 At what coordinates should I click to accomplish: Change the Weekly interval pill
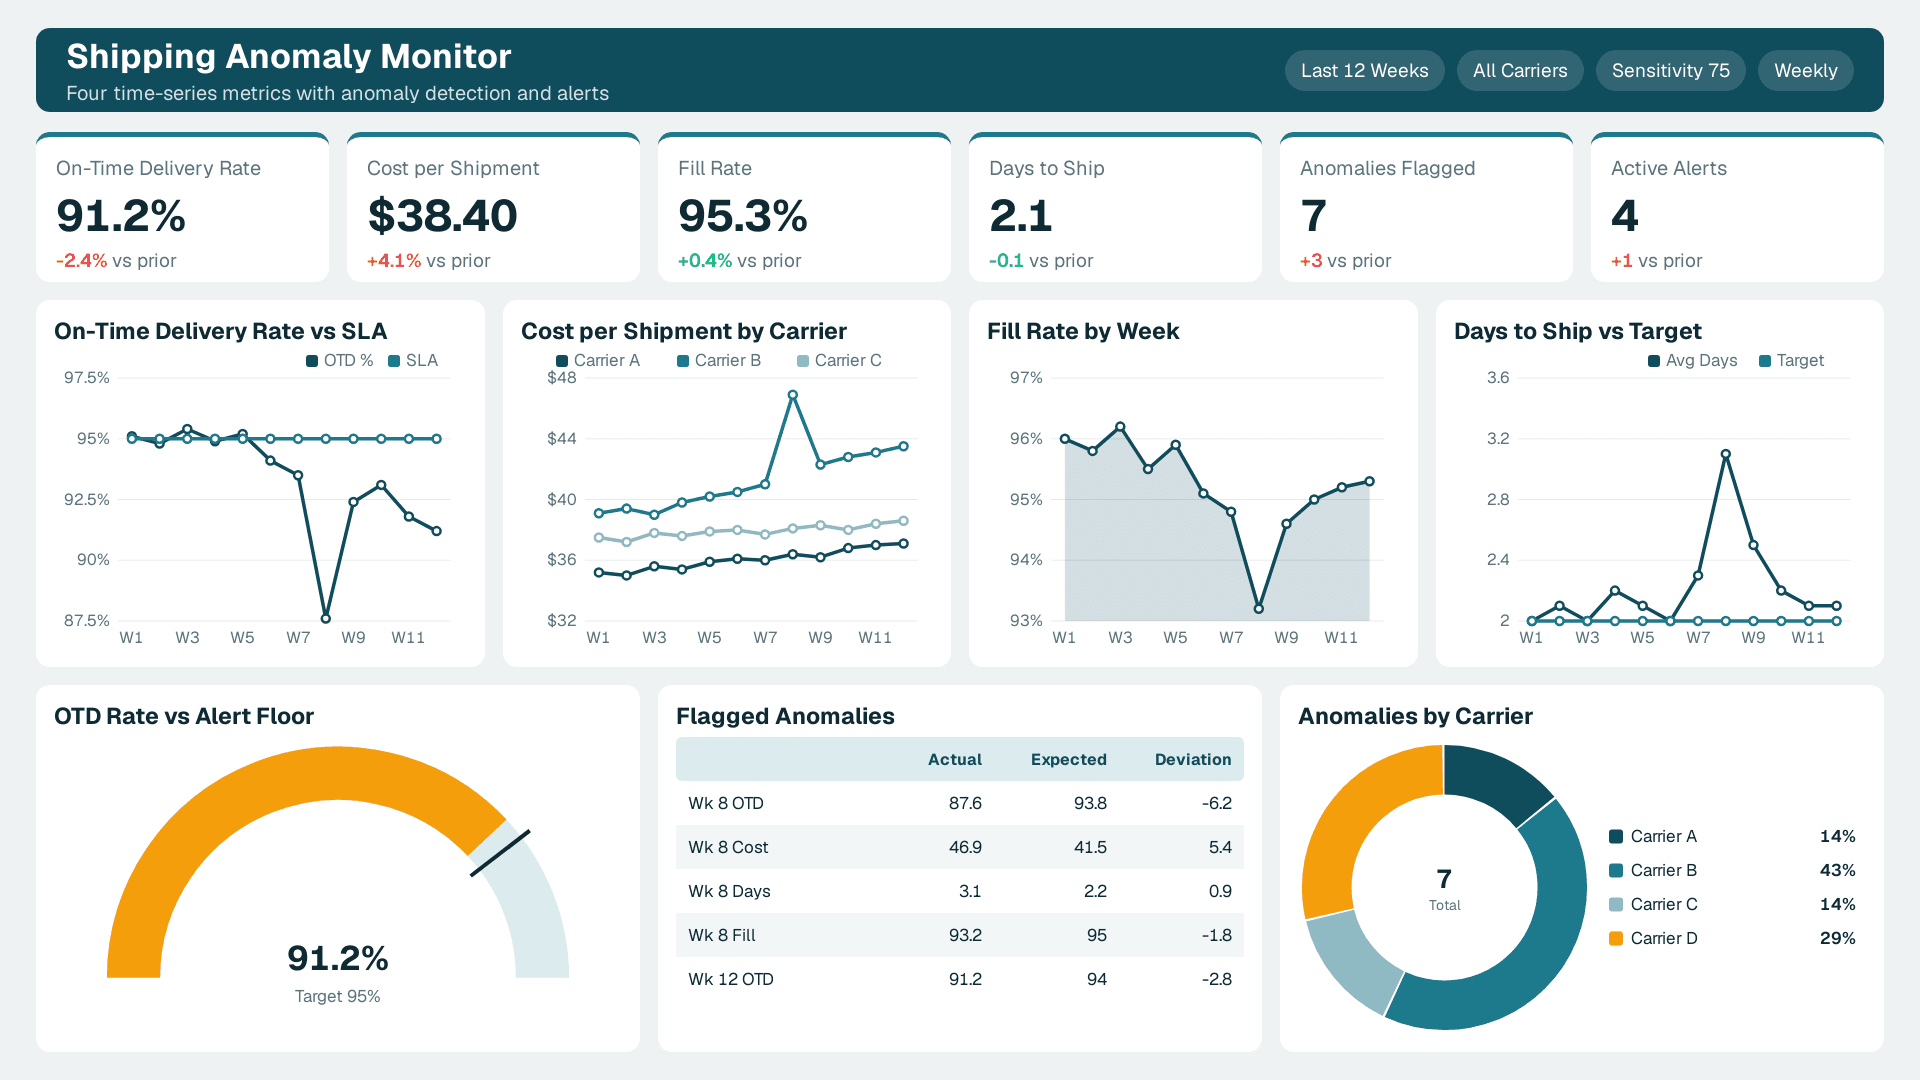(1805, 71)
